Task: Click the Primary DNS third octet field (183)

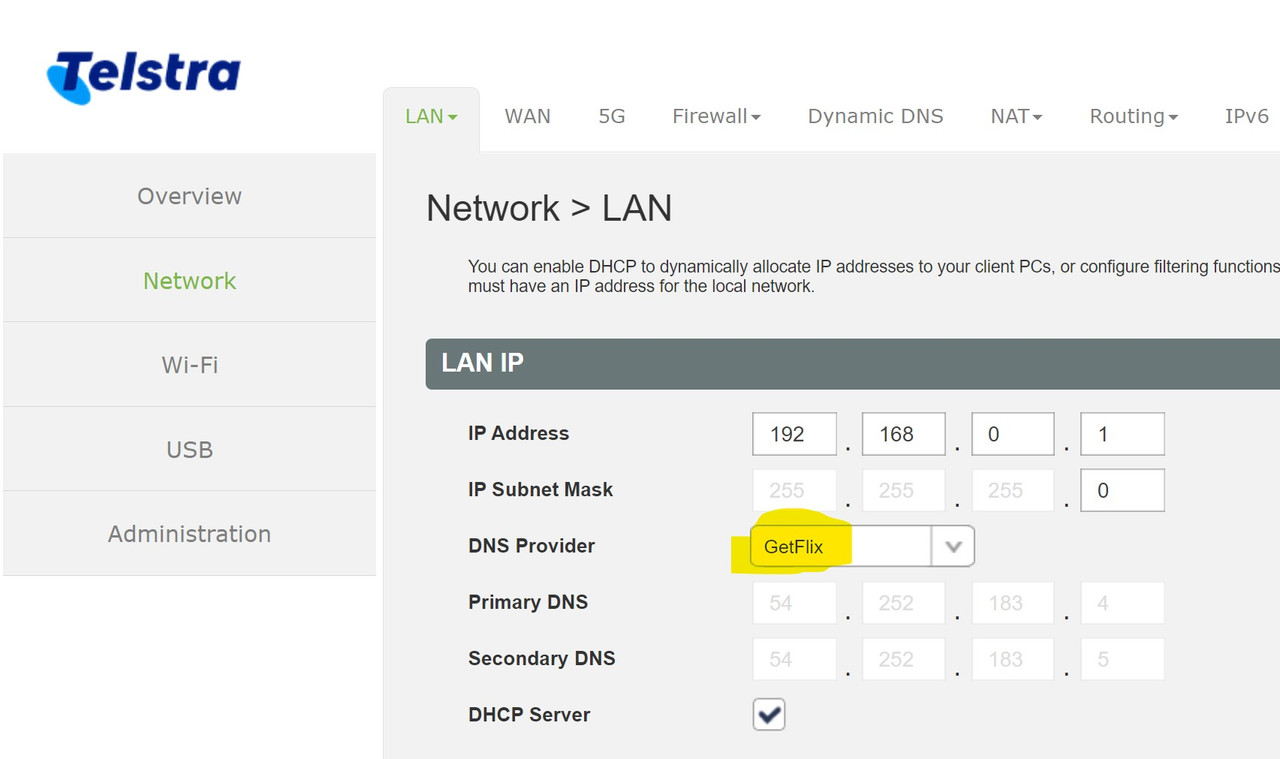Action: pyautogui.click(x=1012, y=603)
